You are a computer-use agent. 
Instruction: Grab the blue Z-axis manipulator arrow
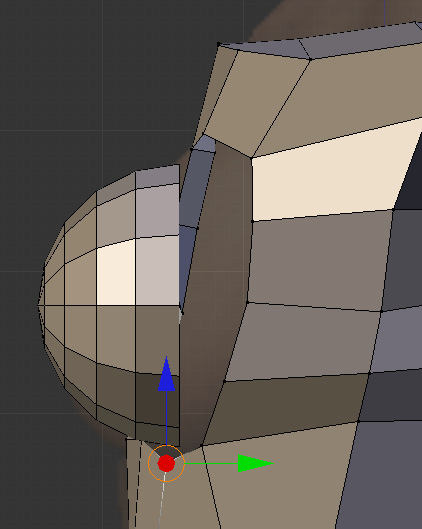click(x=166, y=374)
